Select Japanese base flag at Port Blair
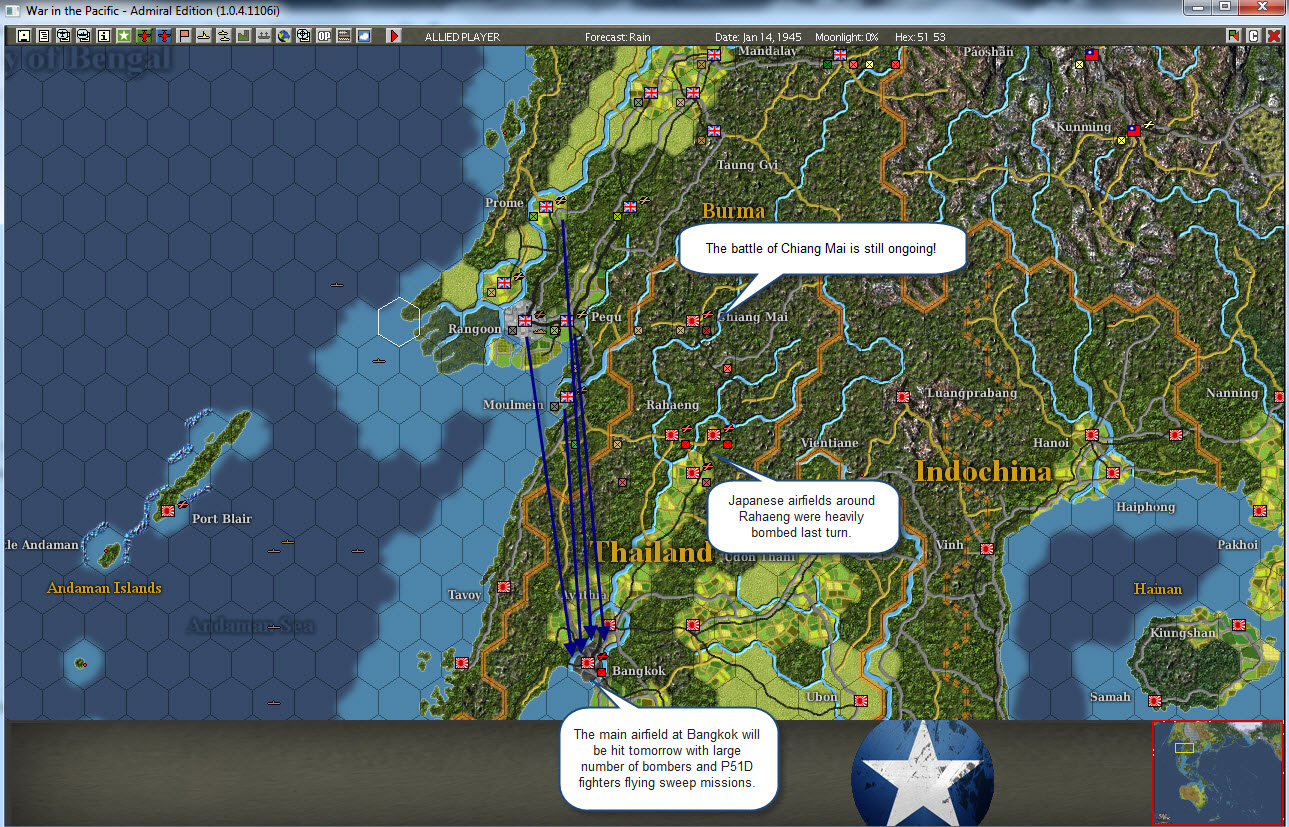 168,511
